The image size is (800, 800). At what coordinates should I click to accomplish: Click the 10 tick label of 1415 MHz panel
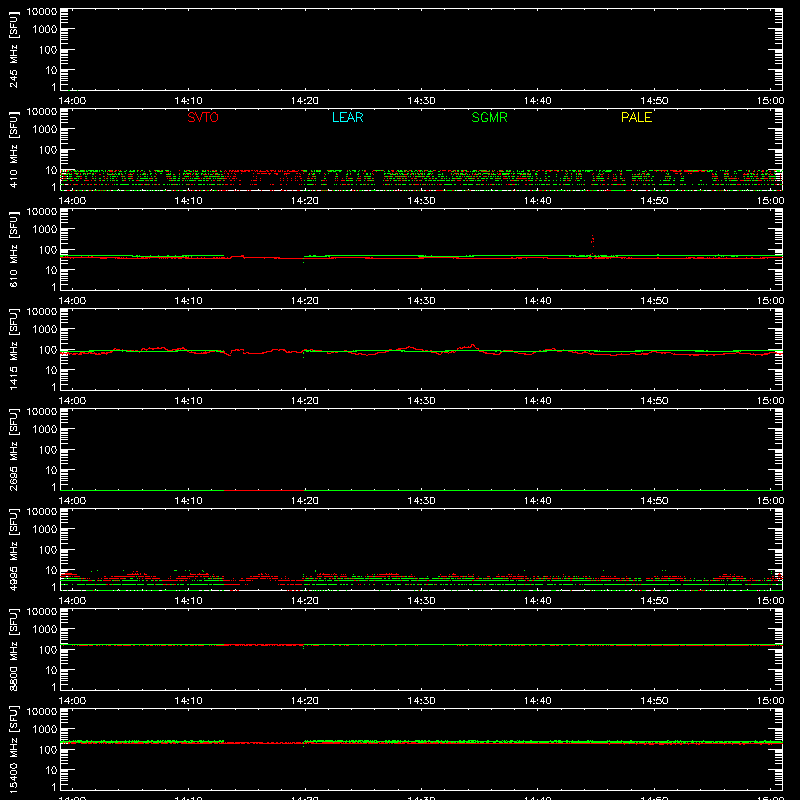coord(51,370)
